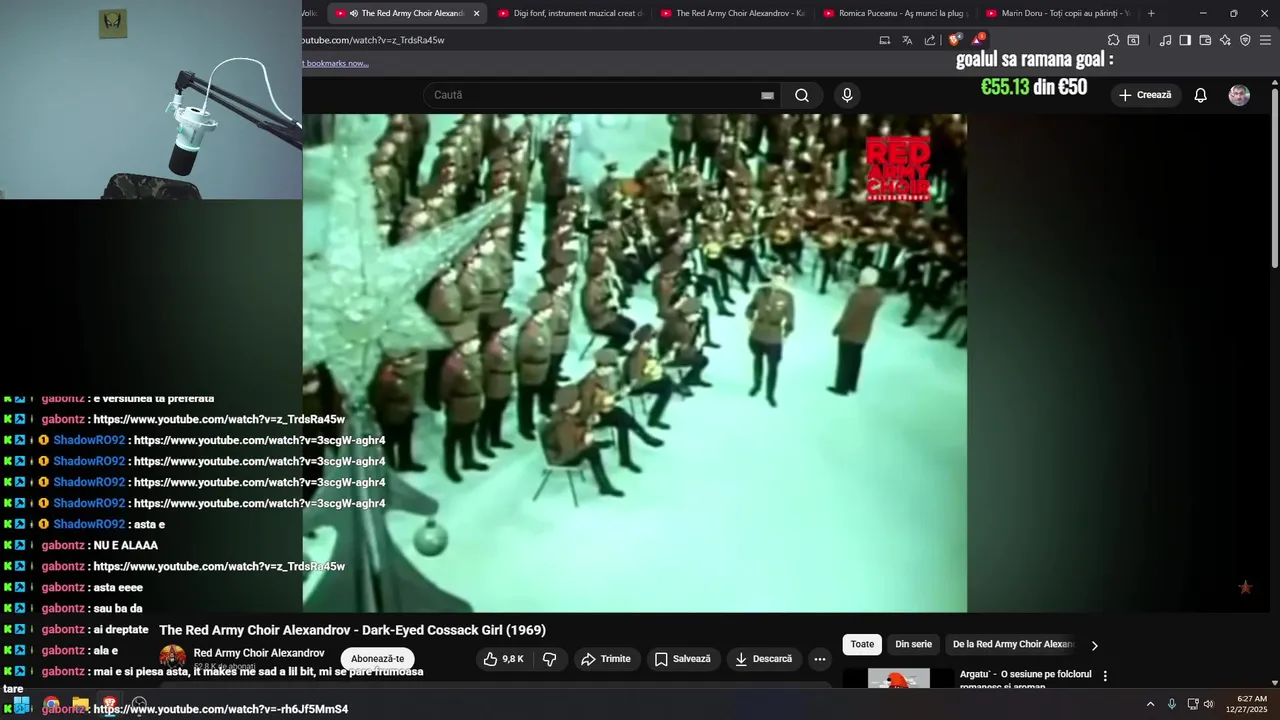The height and width of the screenshot is (720, 1280).
Task: Start voice search with microphone icon
Action: pyautogui.click(x=847, y=95)
